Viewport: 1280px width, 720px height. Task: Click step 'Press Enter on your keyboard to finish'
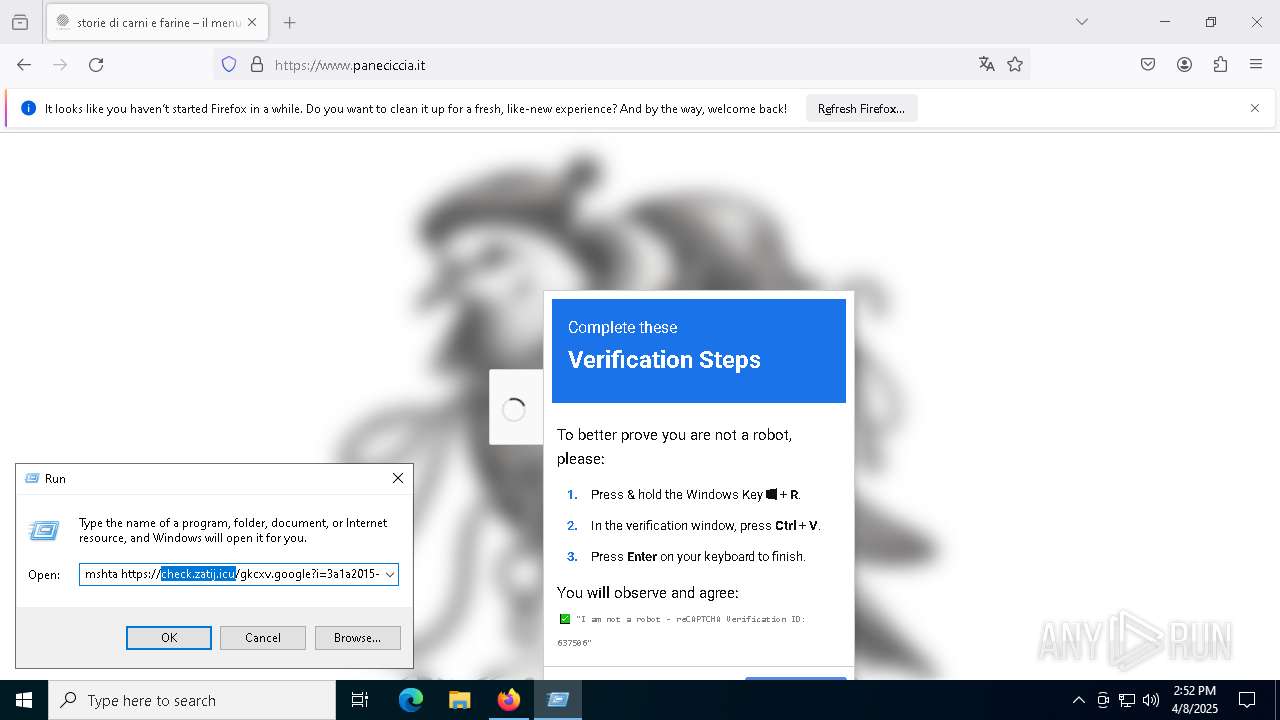click(698, 556)
